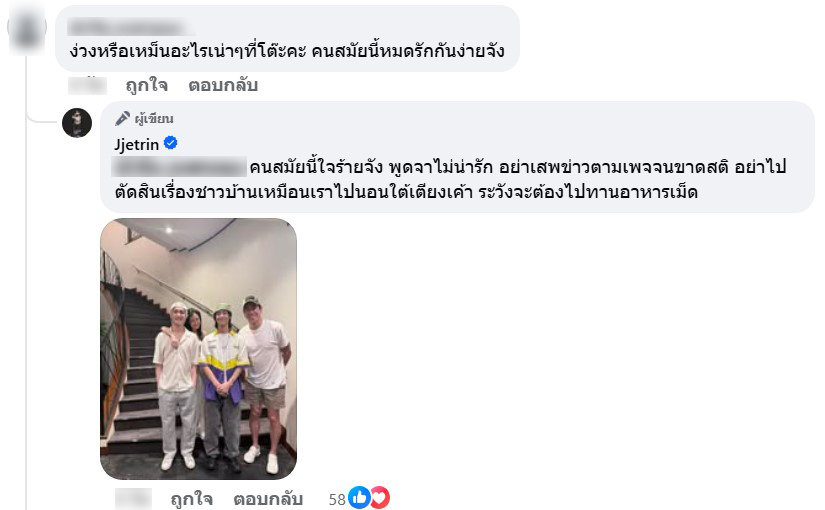Click ตอบกลับ below the staircase photo
The width and height of the screenshot is (825, 510).
point(268,498)
